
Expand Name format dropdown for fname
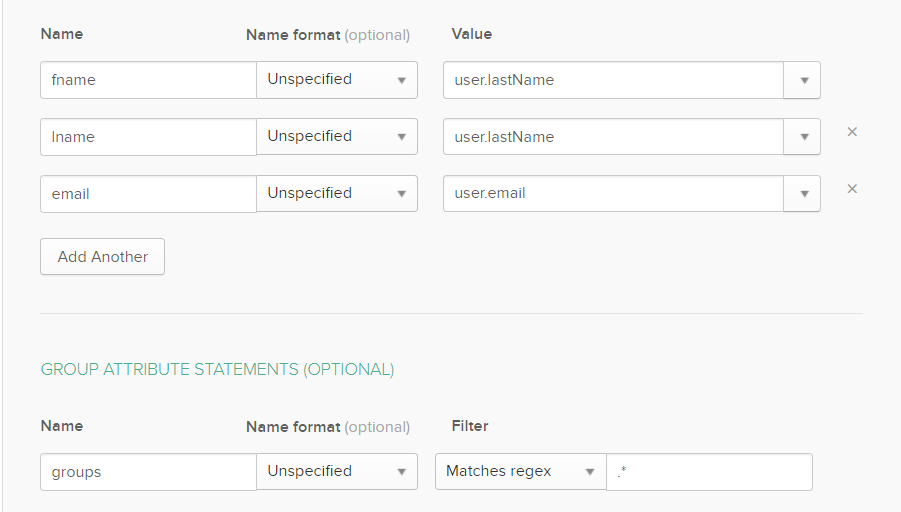[337, 80]
